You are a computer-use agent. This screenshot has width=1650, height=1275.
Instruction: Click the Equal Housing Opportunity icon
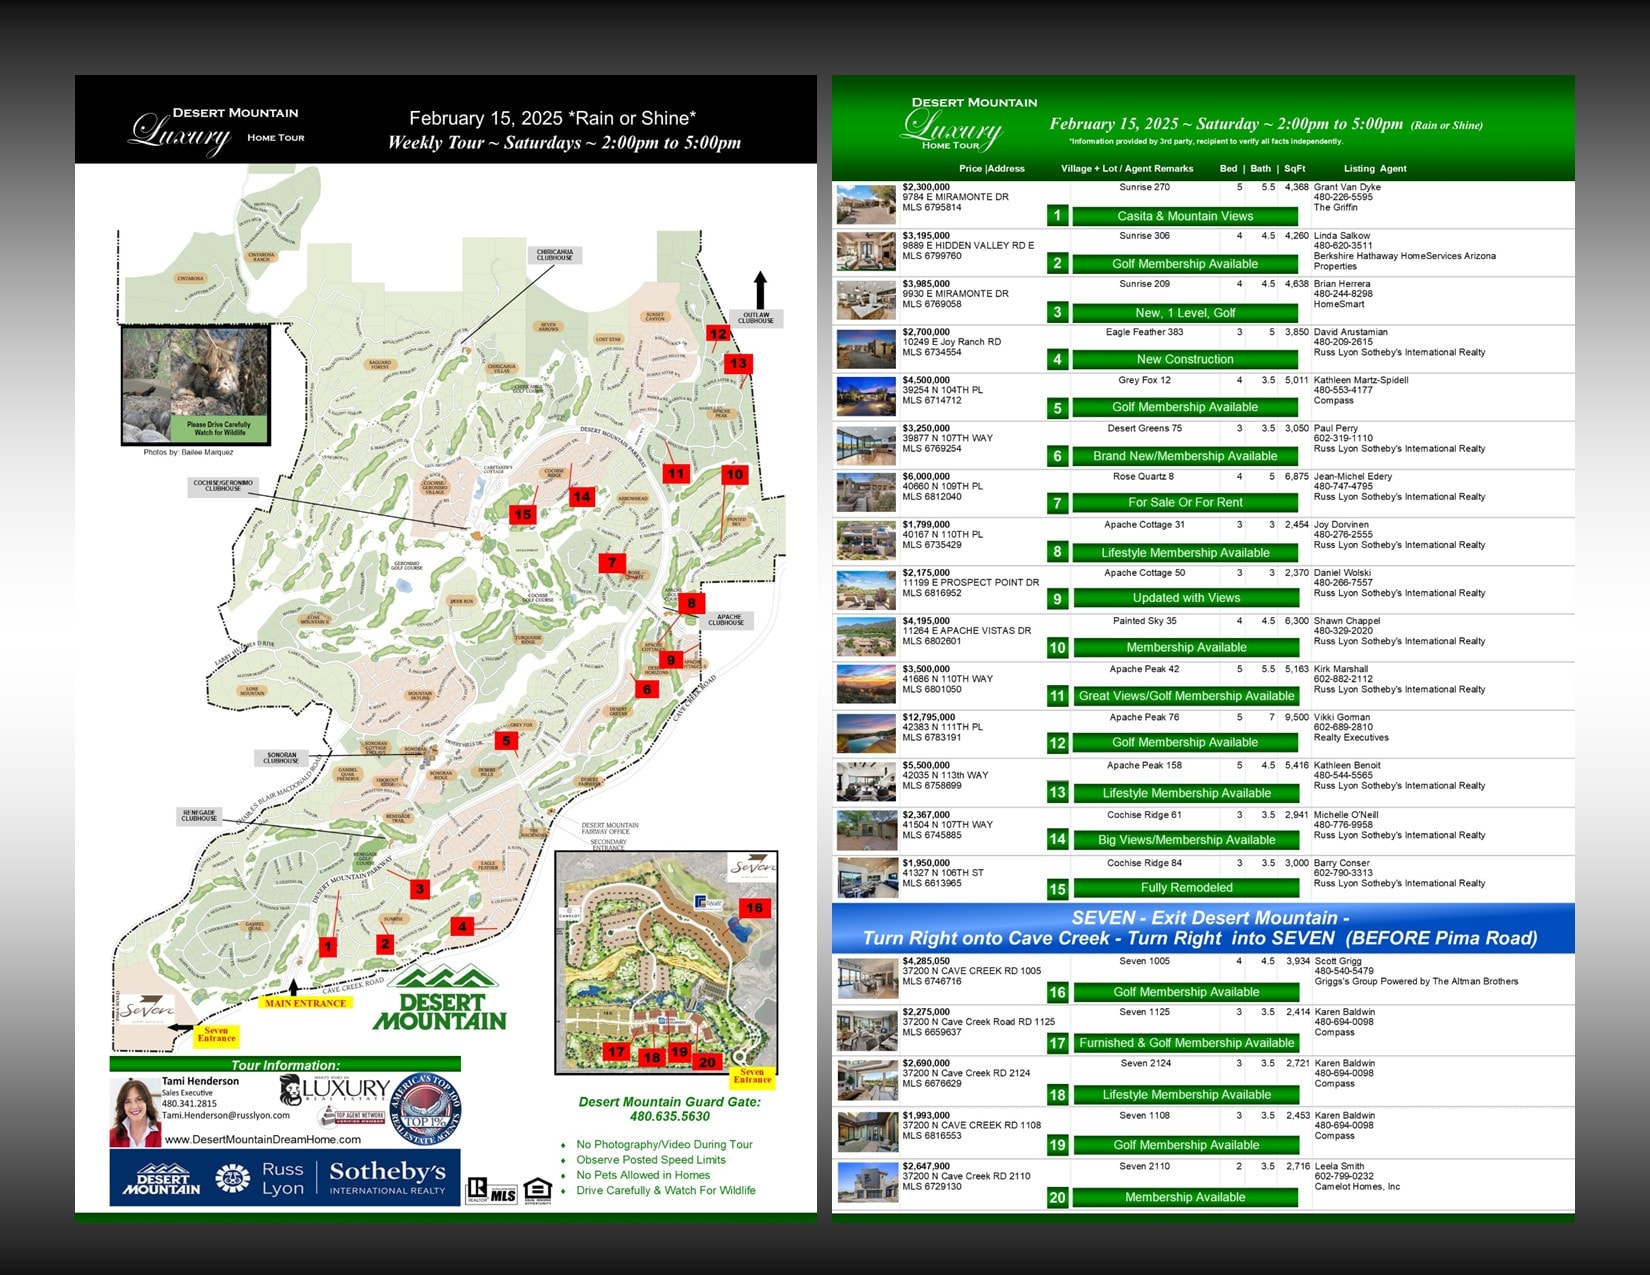click(537, 1190)
